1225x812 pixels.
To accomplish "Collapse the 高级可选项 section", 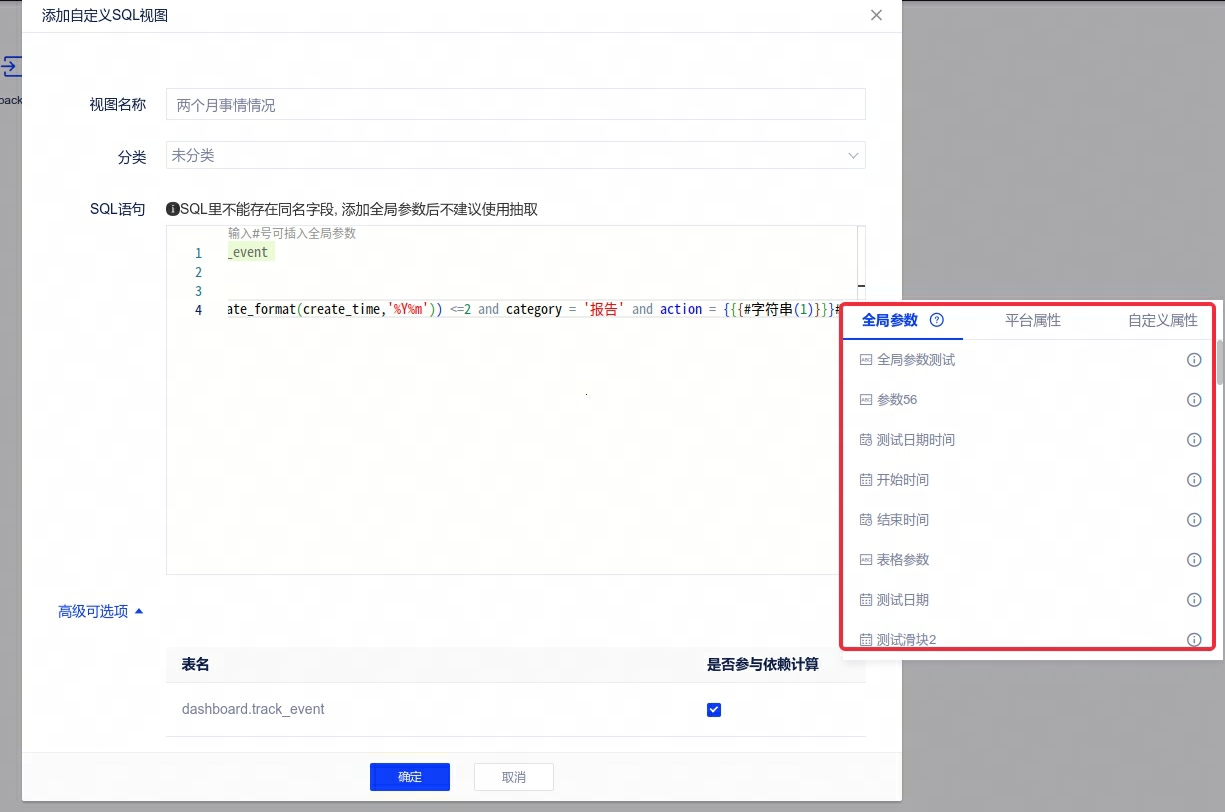I will [x=100, y=611].
